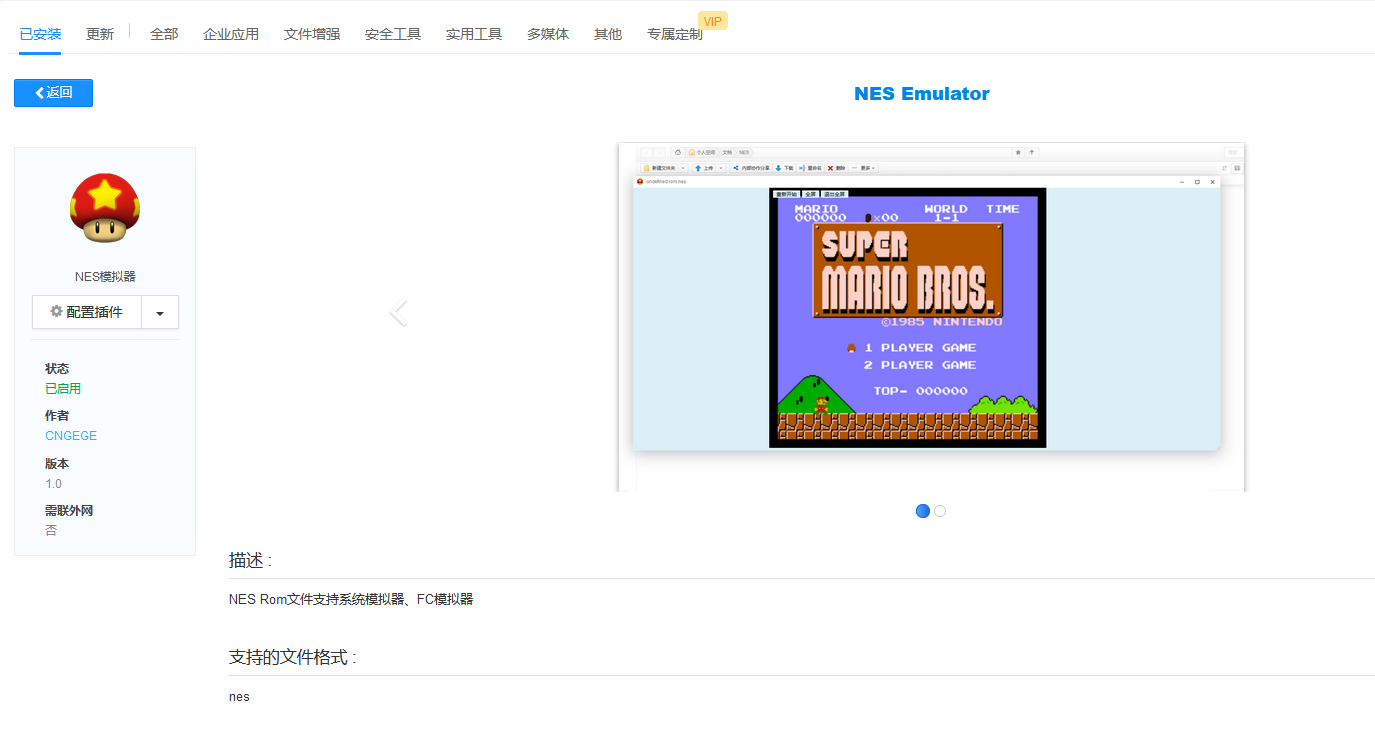Go to previous screenshot with left arrow
The image size is (1375, 745).
tap(398, 313)
